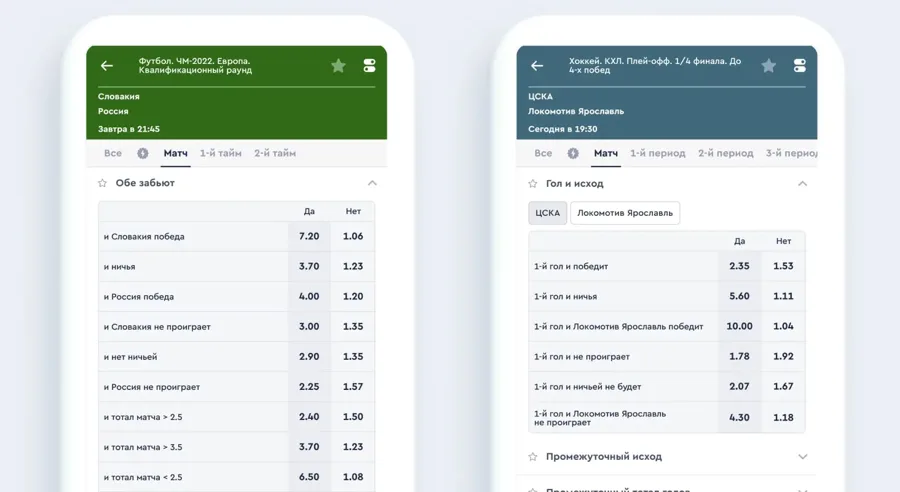Screen dimensions: 900x492
Task: Click the back arrow in hockey header
Action: point(537,66)
